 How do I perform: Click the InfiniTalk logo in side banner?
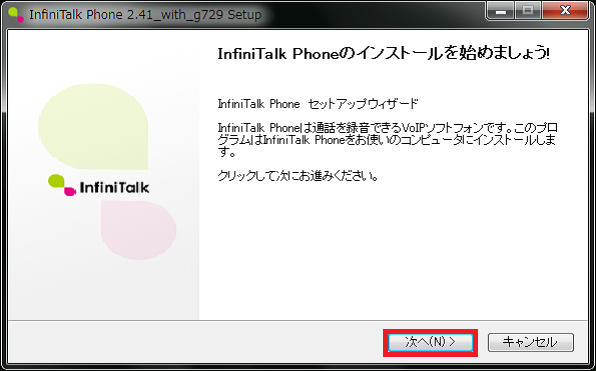point(98,185)
